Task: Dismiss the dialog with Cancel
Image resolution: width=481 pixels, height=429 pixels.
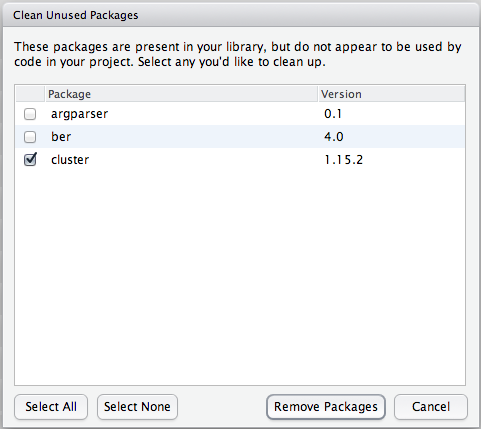Action: tap(431, 407)
